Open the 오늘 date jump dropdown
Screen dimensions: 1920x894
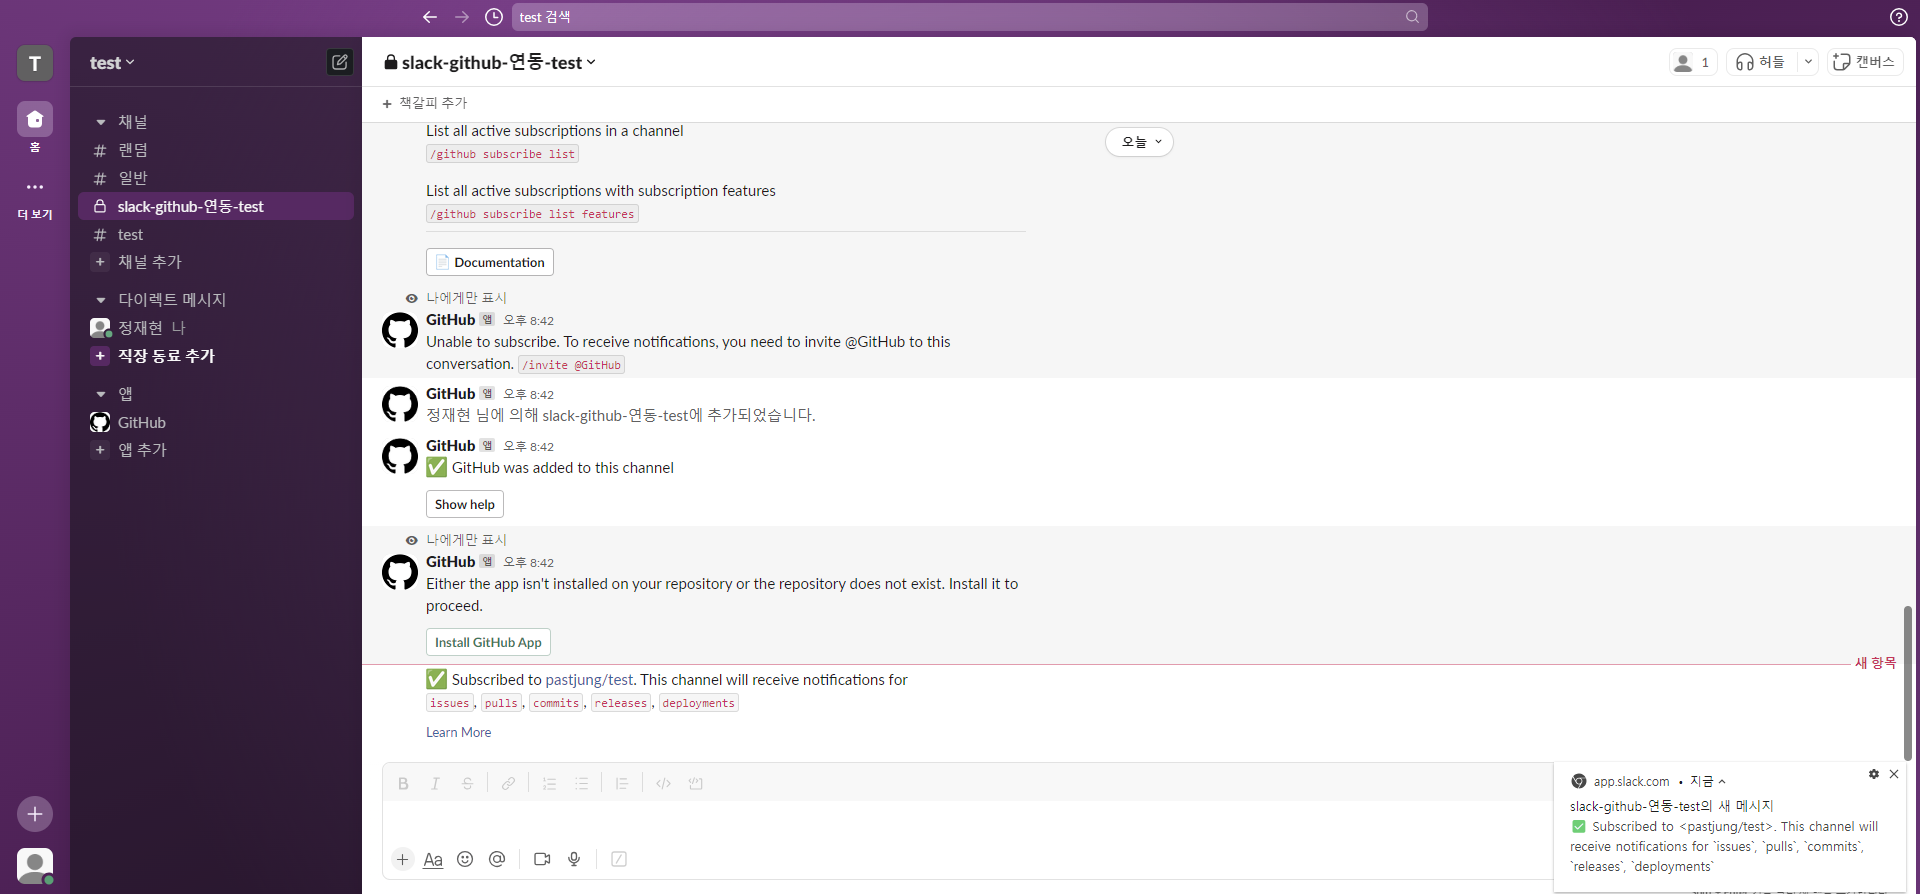click(x=1139, y=142)
